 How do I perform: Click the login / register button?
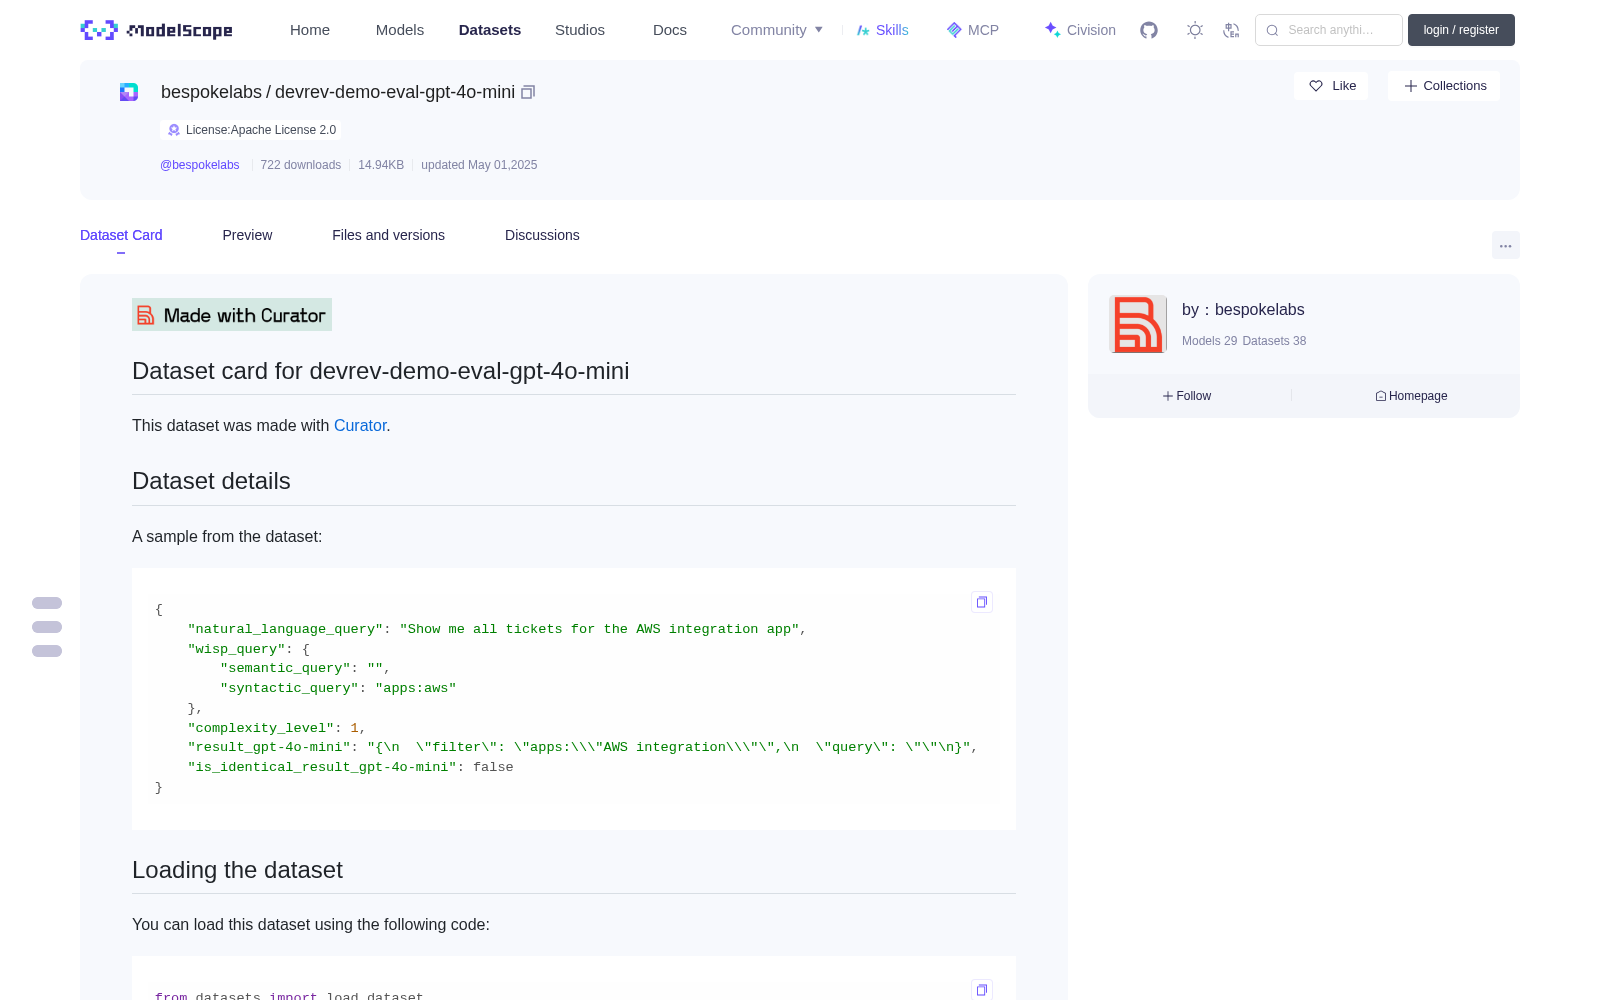[1461, 30]
